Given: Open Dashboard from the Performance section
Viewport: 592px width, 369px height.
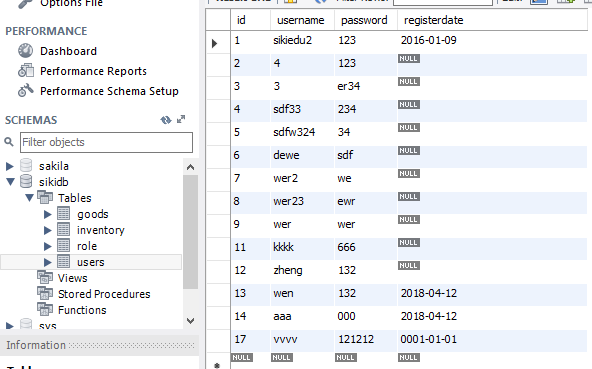Looking at the screenshot, I should [68, 51].
